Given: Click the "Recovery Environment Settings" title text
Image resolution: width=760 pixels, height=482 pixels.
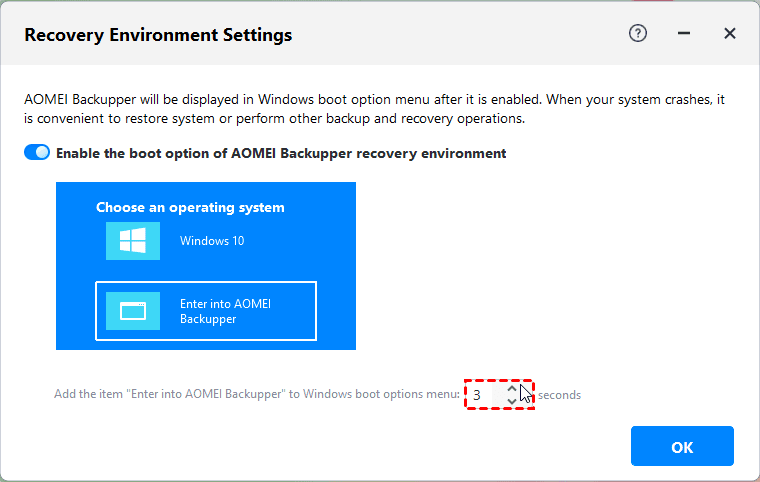Looking at the screenshot, I should [x=158, y=35].
